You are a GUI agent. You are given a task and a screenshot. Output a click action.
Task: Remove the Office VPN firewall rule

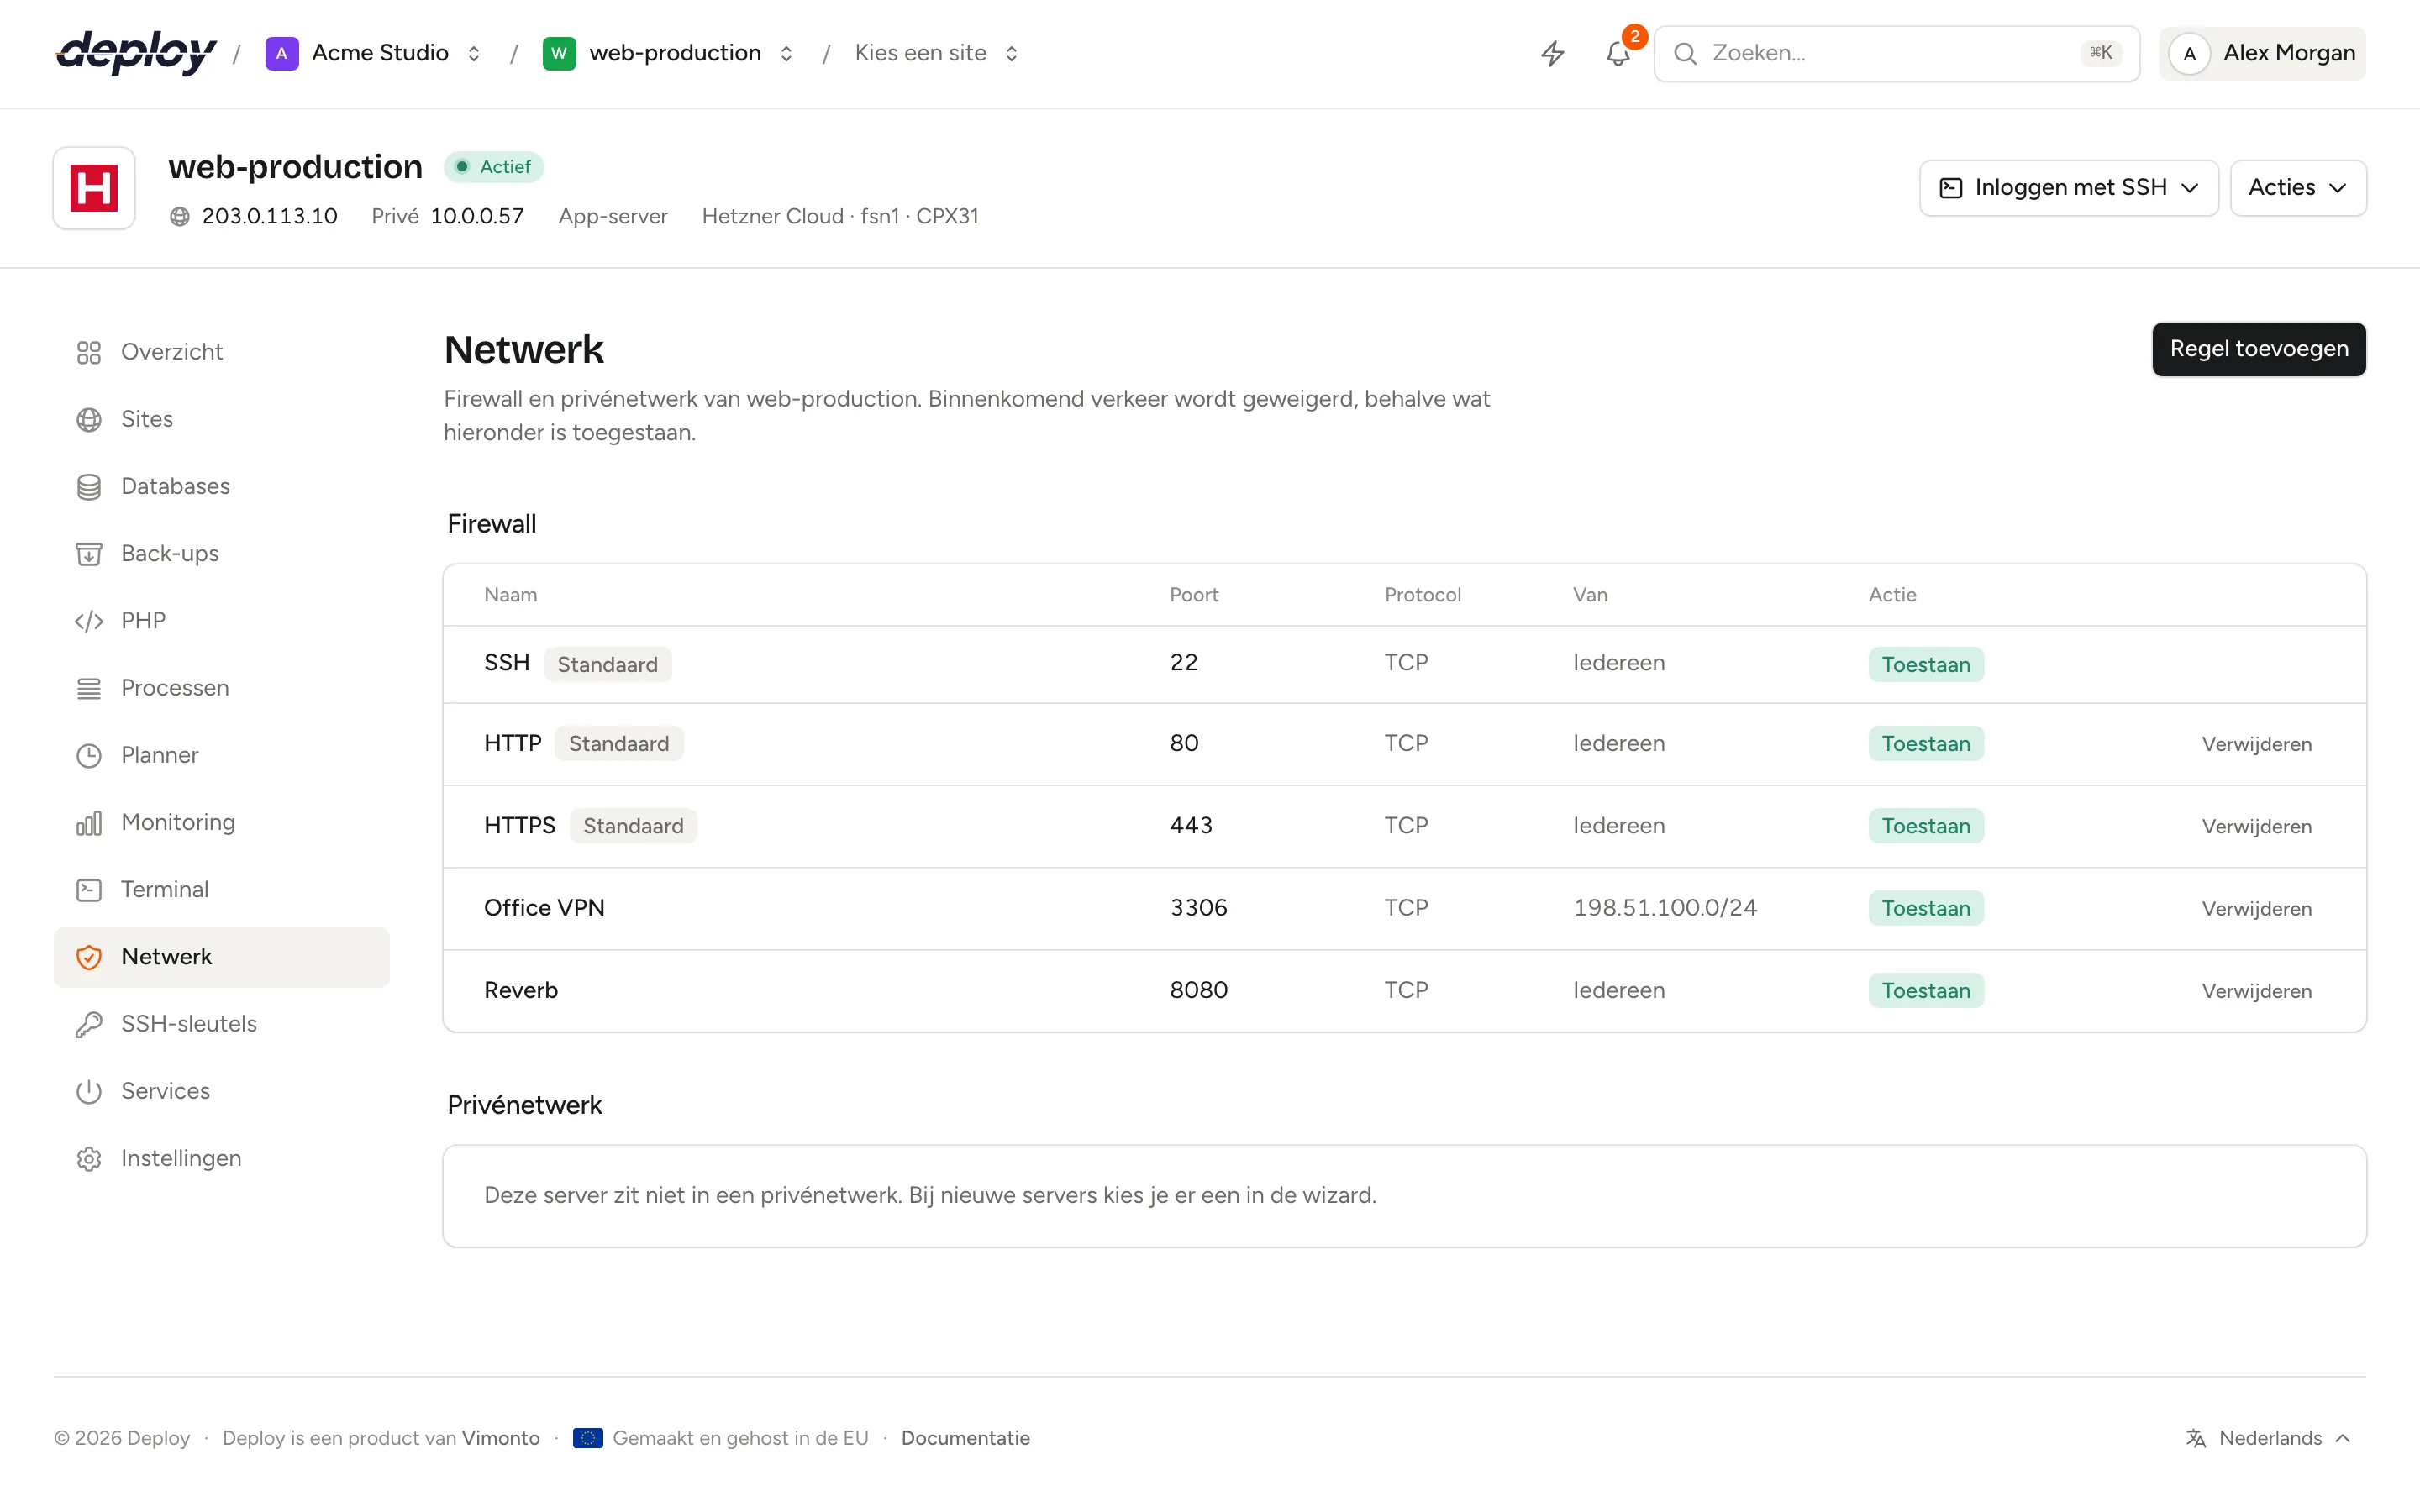(x=2256, y=908)
